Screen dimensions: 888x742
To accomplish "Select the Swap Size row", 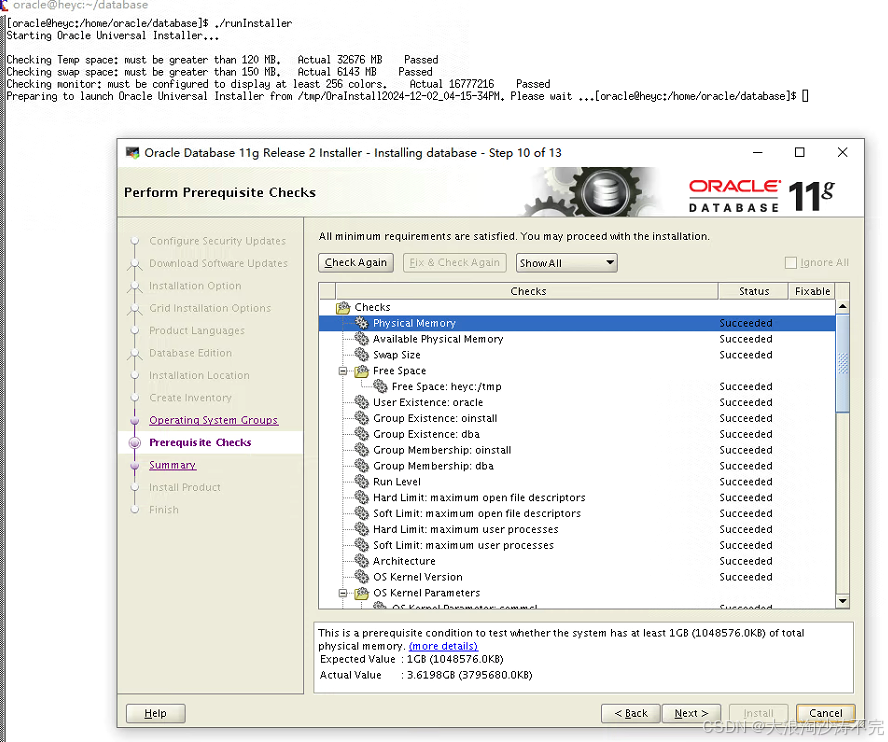I will tap(577, 355).
